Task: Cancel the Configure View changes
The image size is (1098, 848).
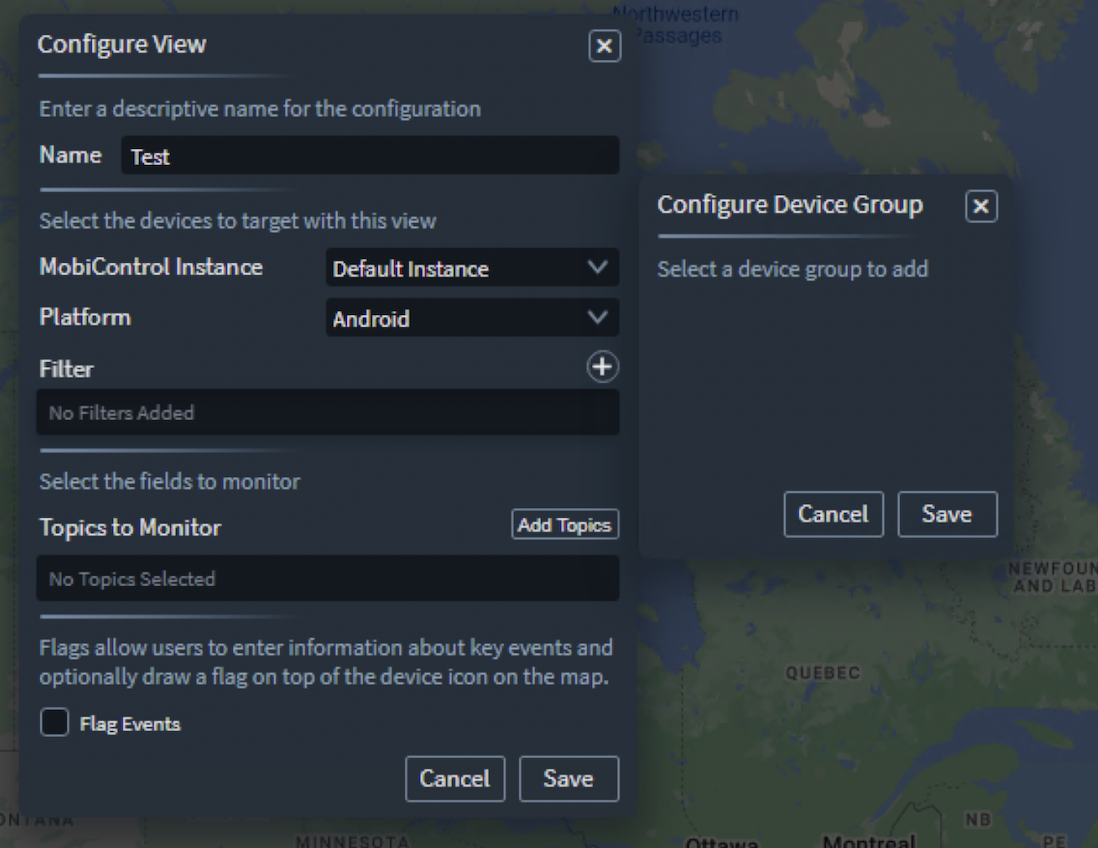Action: (455, 778)
